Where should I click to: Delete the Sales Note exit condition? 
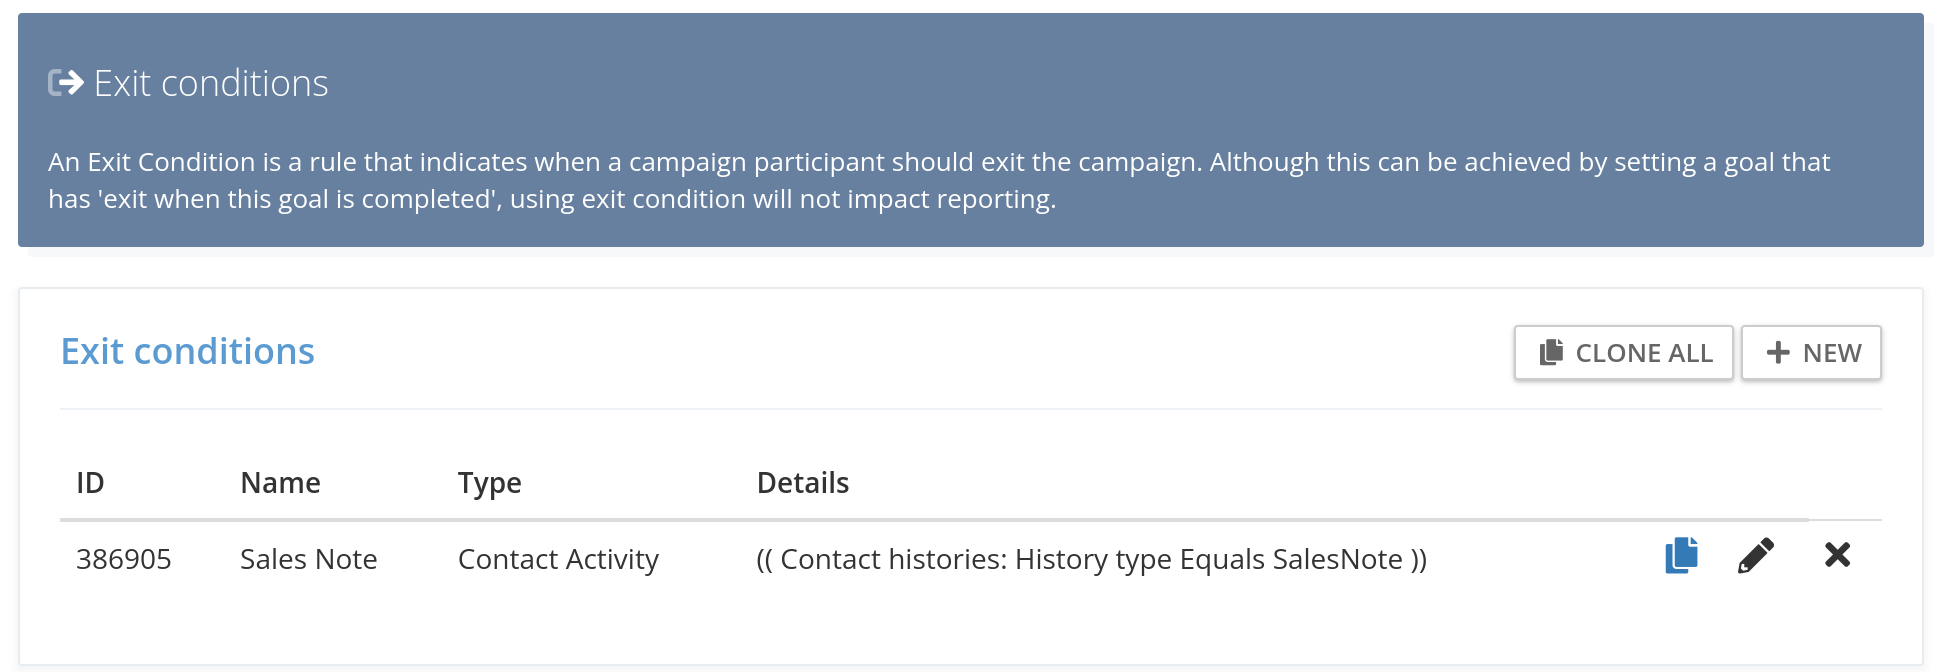coord(1837,554)
